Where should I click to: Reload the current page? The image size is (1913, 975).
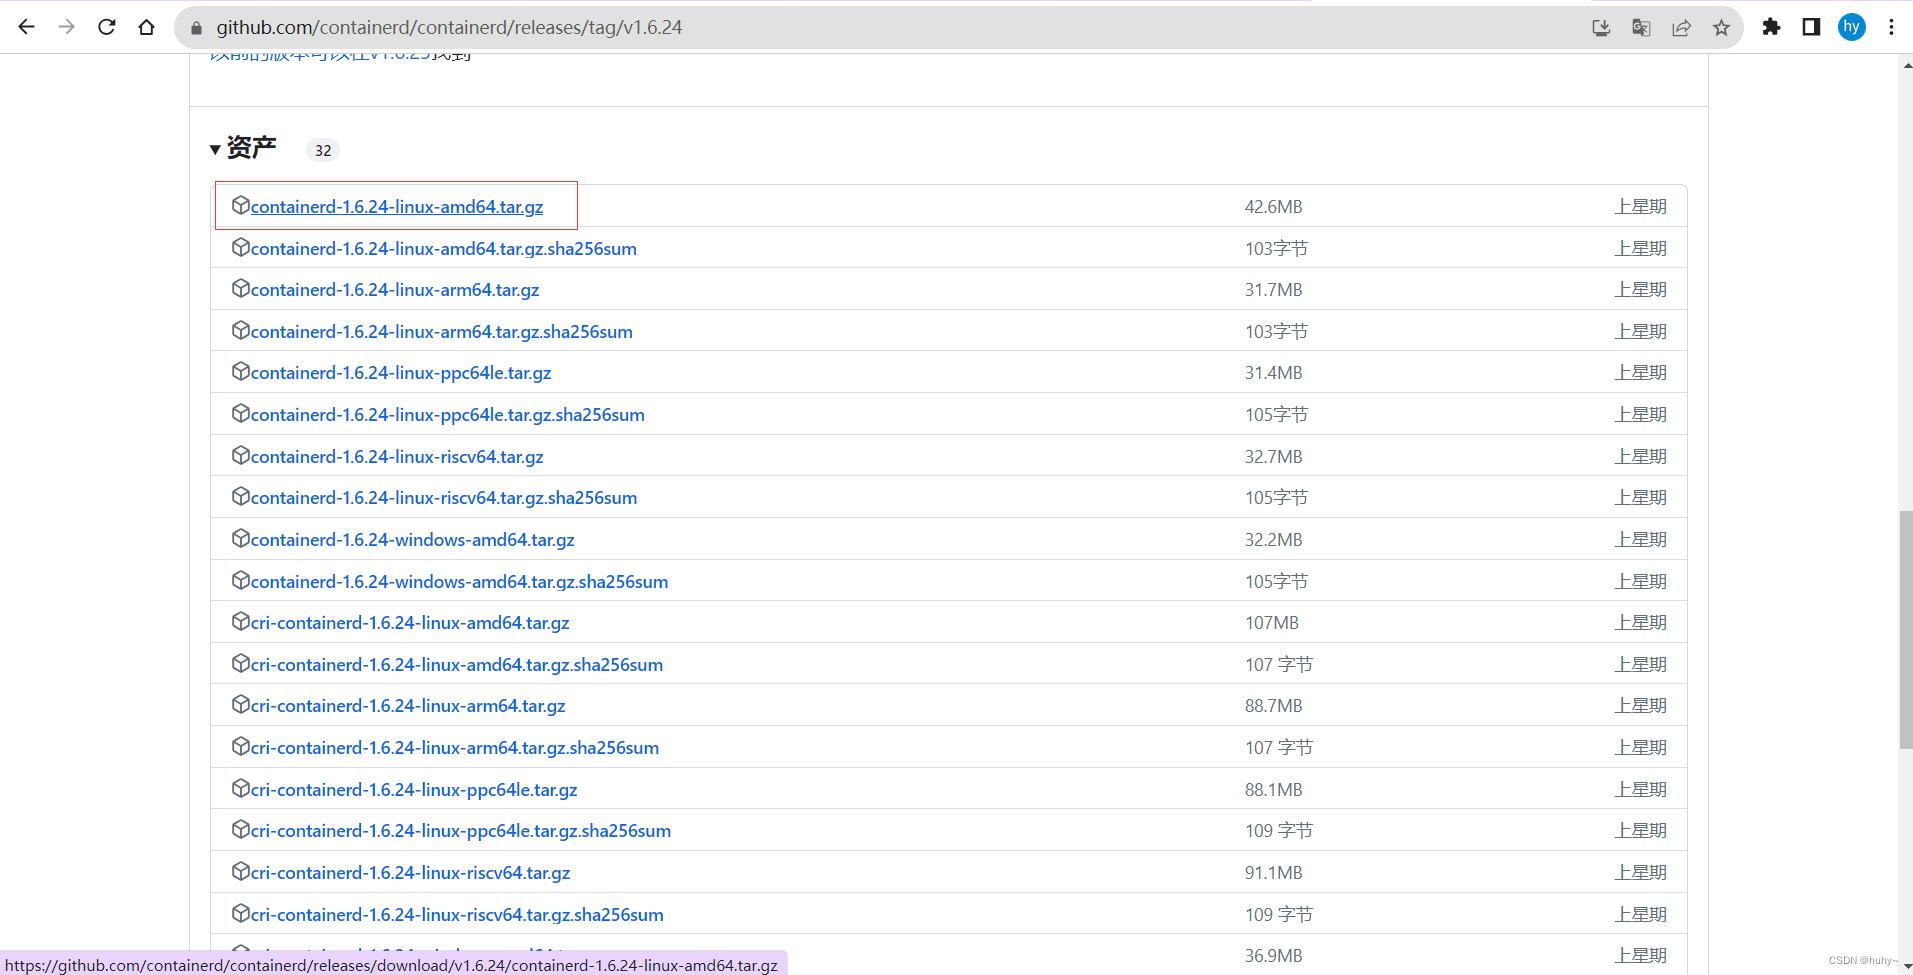(x=107, y=27)
